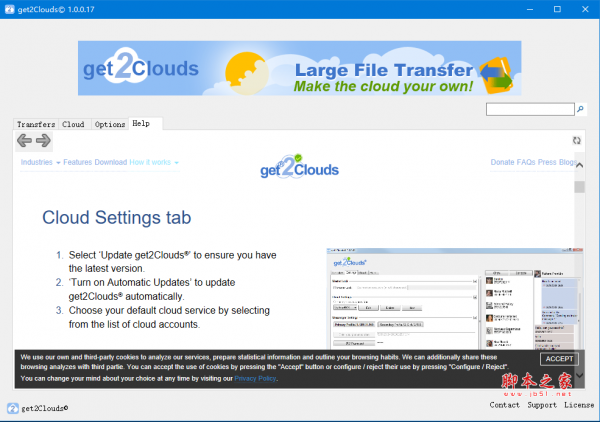Image resolution: width=600 pixels, height=422 pixels.
Task: Open the Privacy Policy link
Action: [255, 378]
